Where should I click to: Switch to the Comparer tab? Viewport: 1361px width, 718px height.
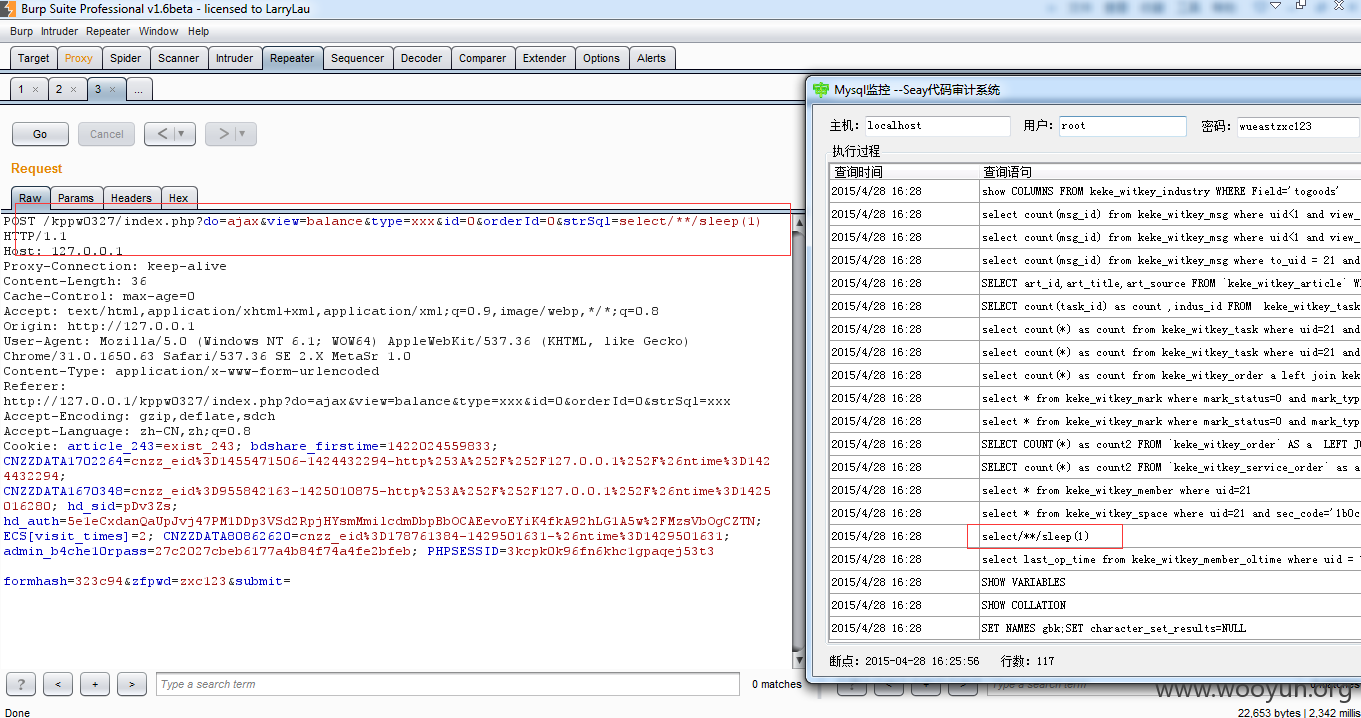tap(482, 58)
